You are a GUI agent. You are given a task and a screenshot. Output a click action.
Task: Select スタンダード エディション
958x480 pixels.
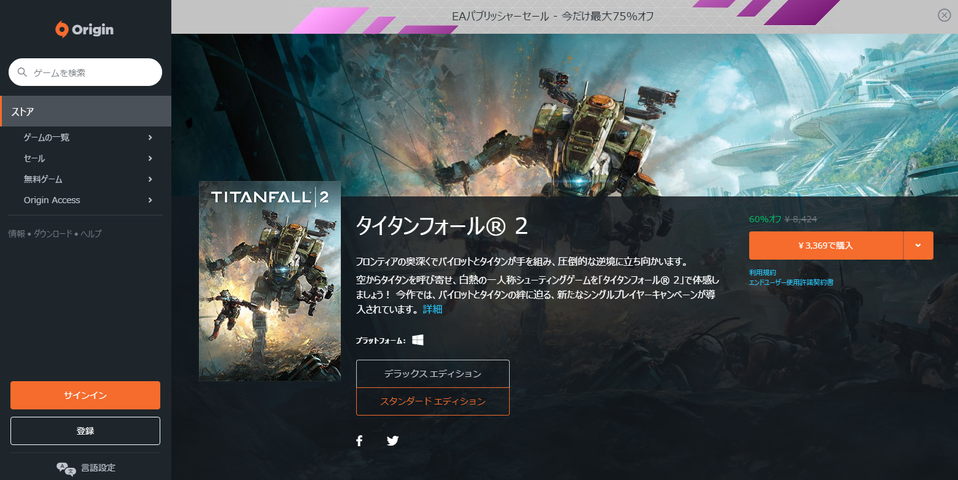(433, 401)
